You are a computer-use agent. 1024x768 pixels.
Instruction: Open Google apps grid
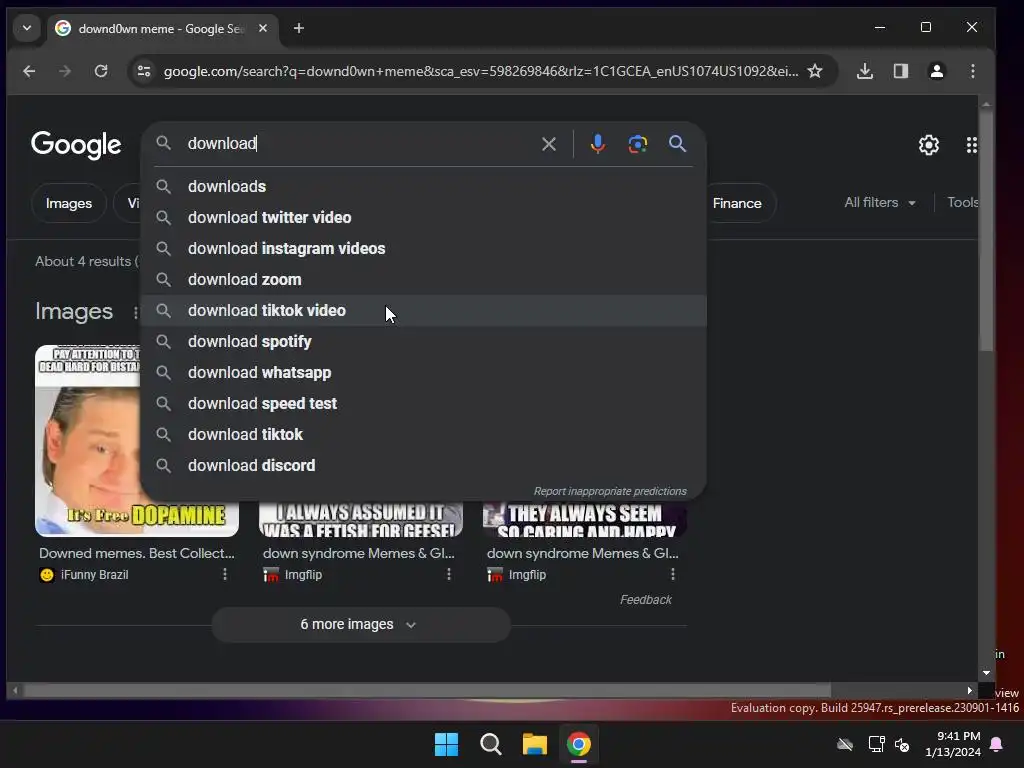click(971, 144)
